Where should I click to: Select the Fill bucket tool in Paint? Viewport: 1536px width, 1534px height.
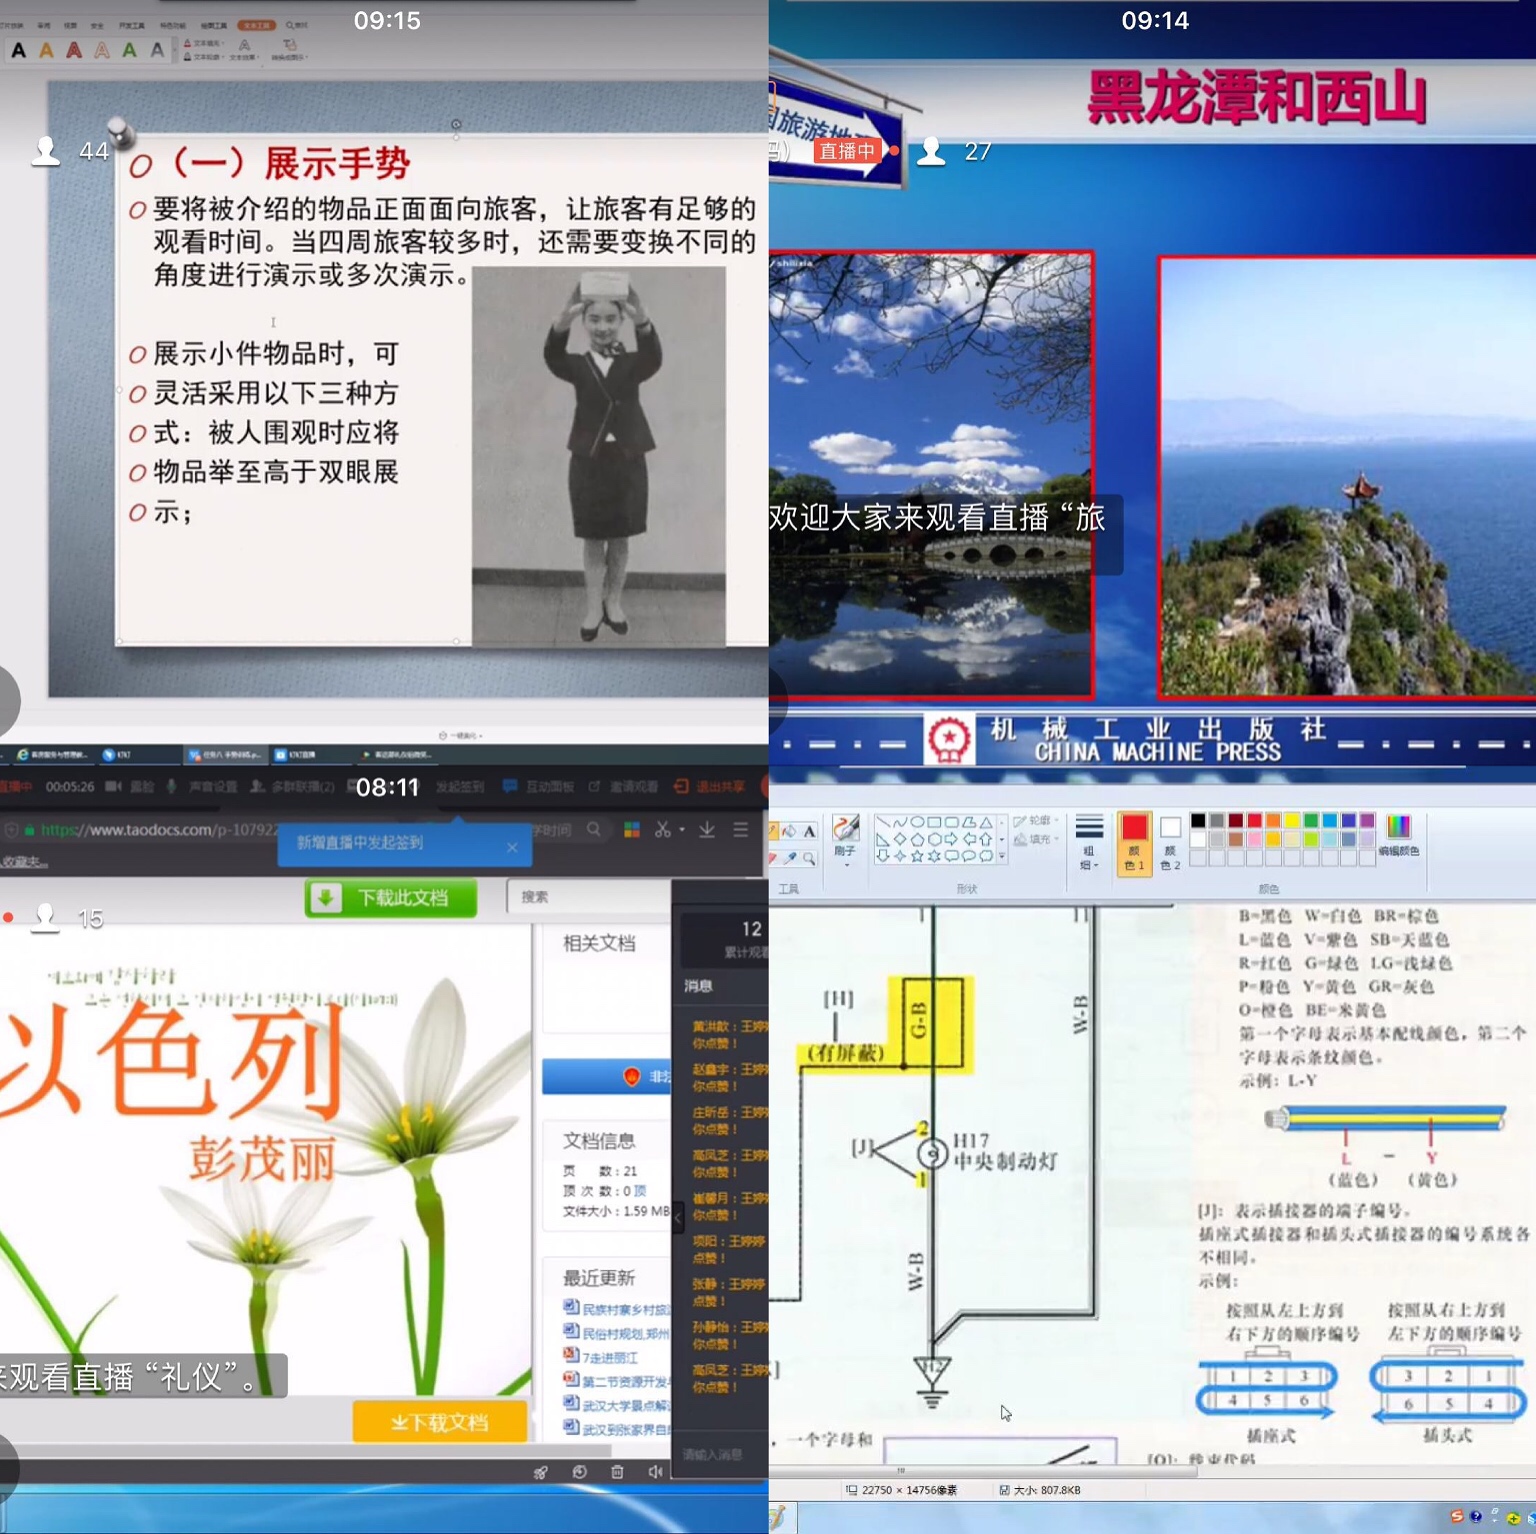click(790, 831)
